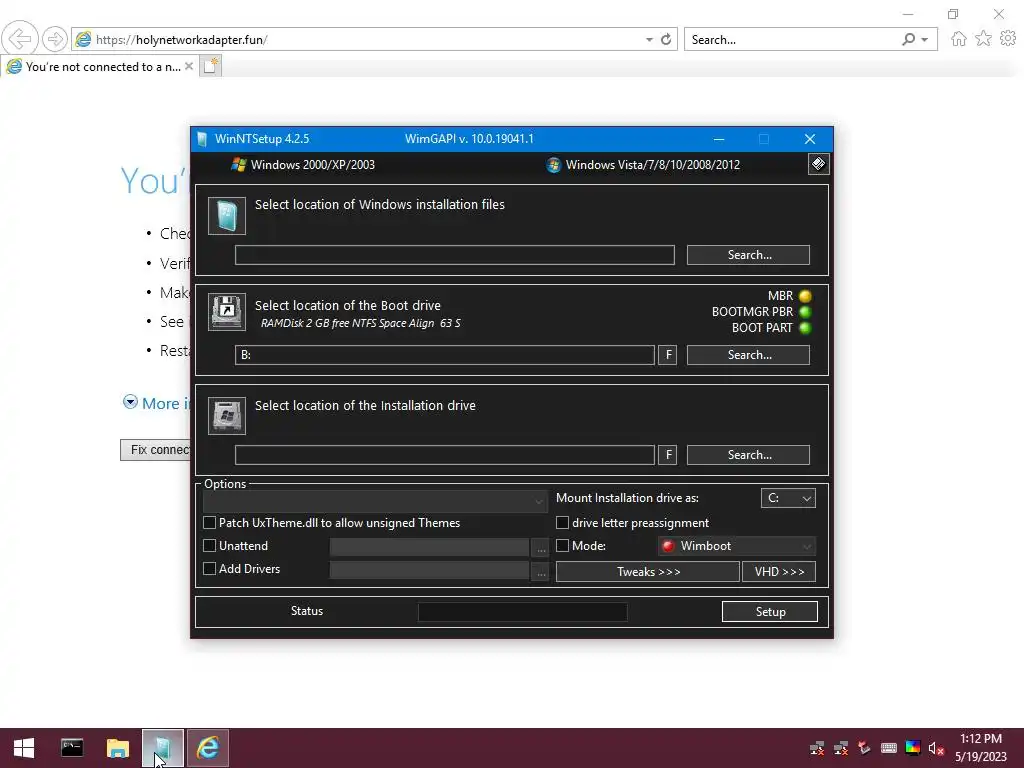Image resolution: width=1024 pixels, height=768 pixels.
Task: Click the green BOOT PART status indicator
Action: tap(805, 328)
